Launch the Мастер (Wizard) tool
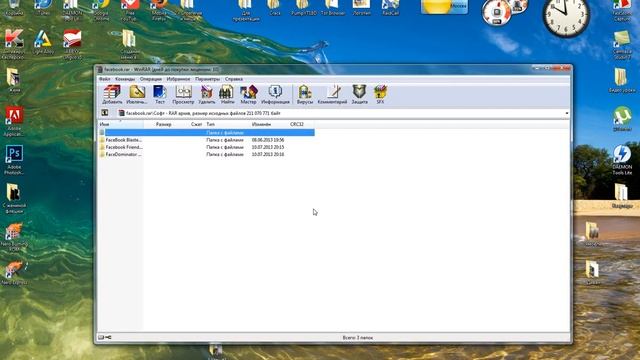 pyautogui.click(x=248, y=95)
